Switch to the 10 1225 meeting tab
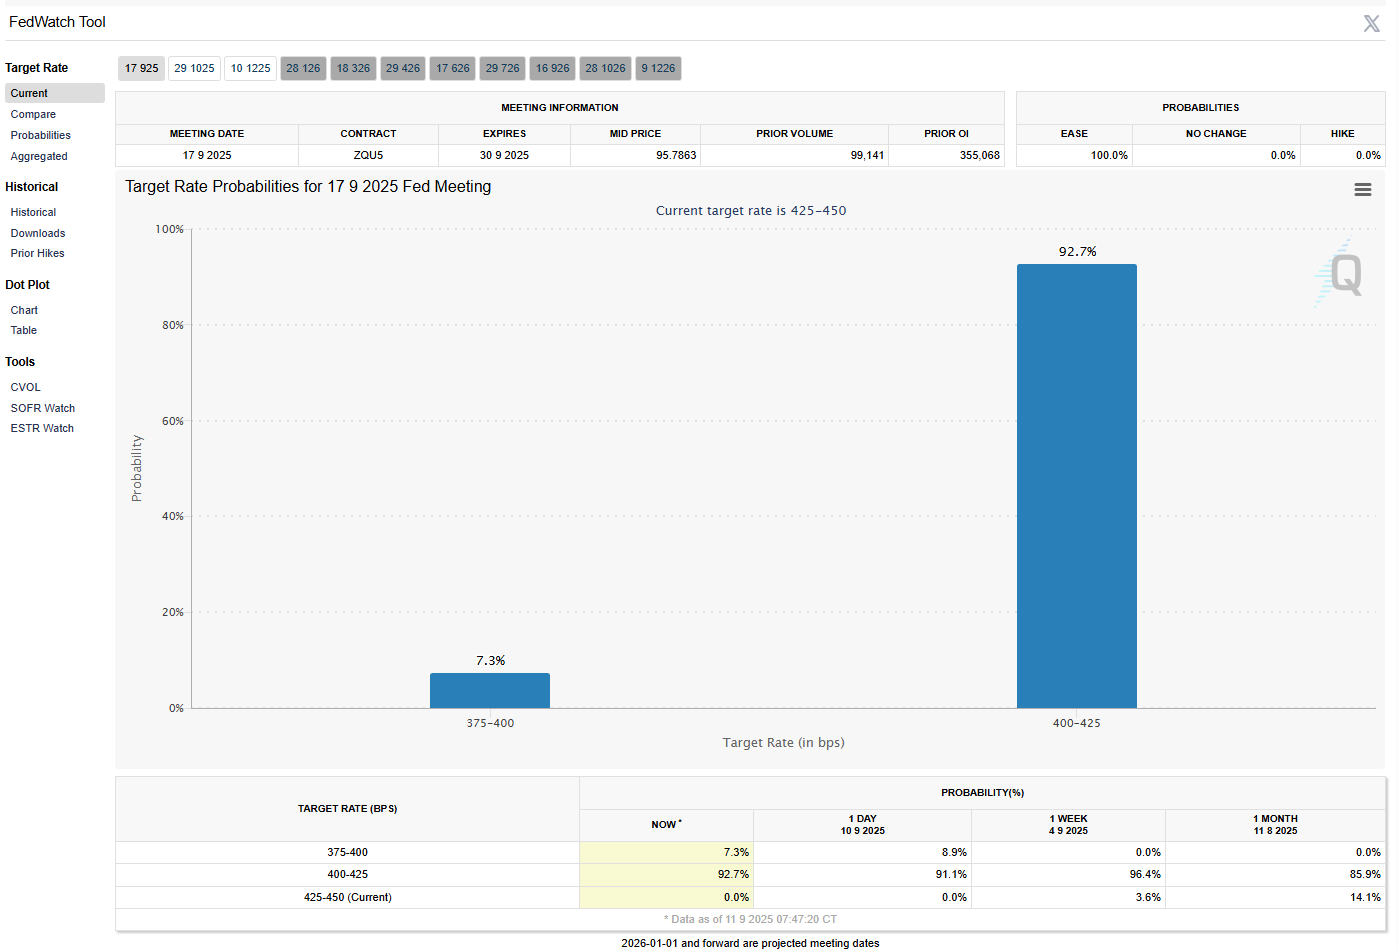1398x949 pixels. pos(250,68)
